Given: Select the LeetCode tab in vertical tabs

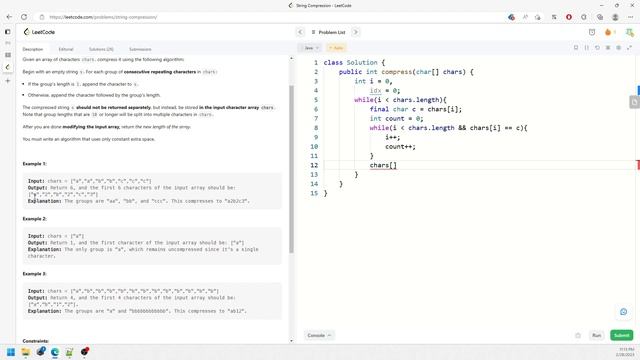Looking at the screenshot, I should (x=7, y=67).
